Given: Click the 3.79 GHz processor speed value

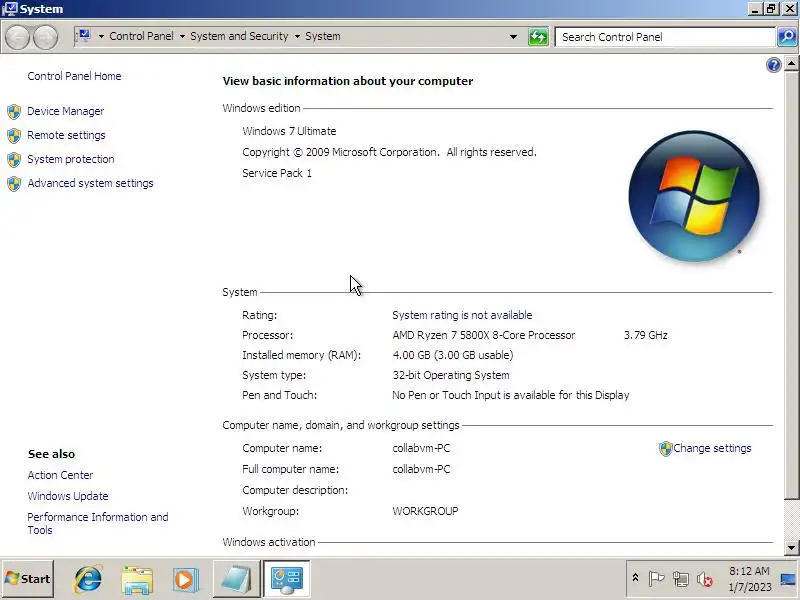Looking at the screenshot, I should tap(646, 335).
